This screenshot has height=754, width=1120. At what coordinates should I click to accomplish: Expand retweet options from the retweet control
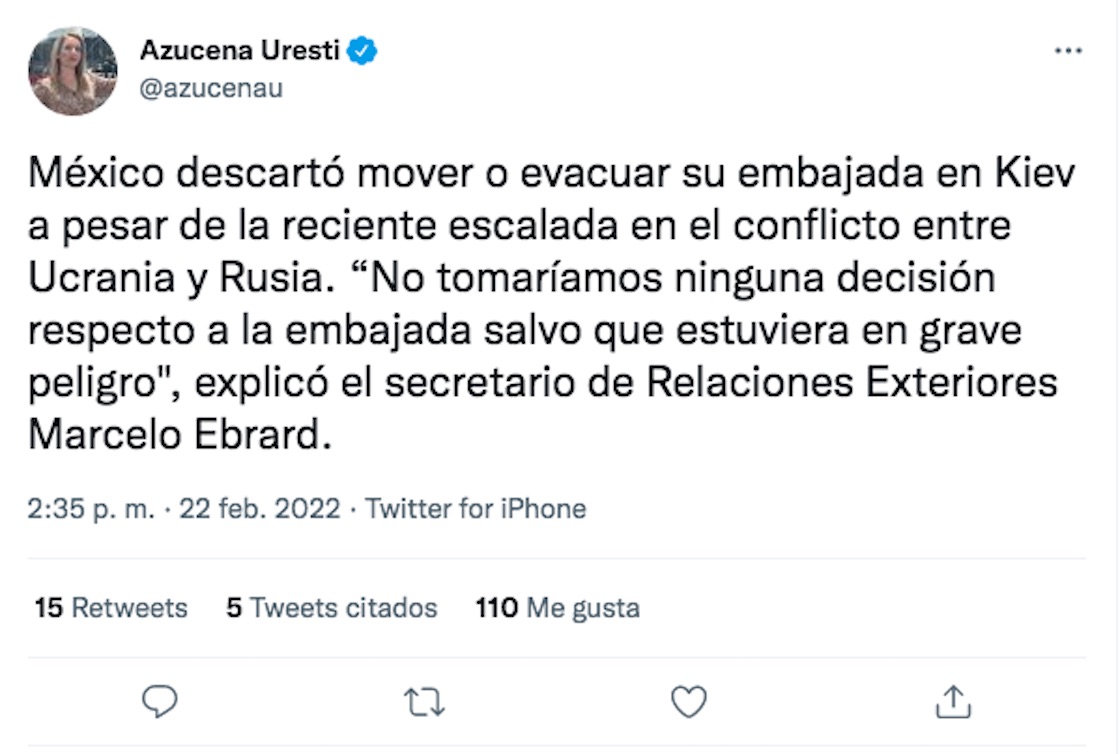423,703
